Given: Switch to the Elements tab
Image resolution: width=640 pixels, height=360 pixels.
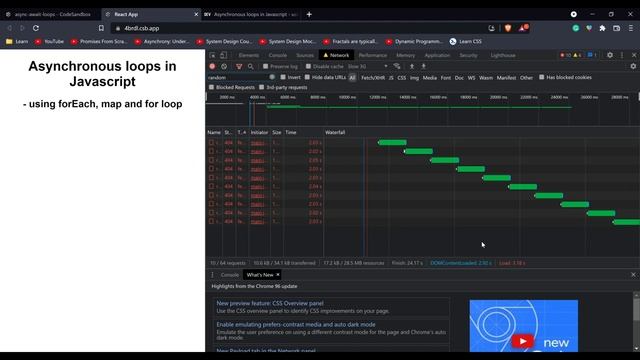Looking at the screenshot, I should [249, 55].
